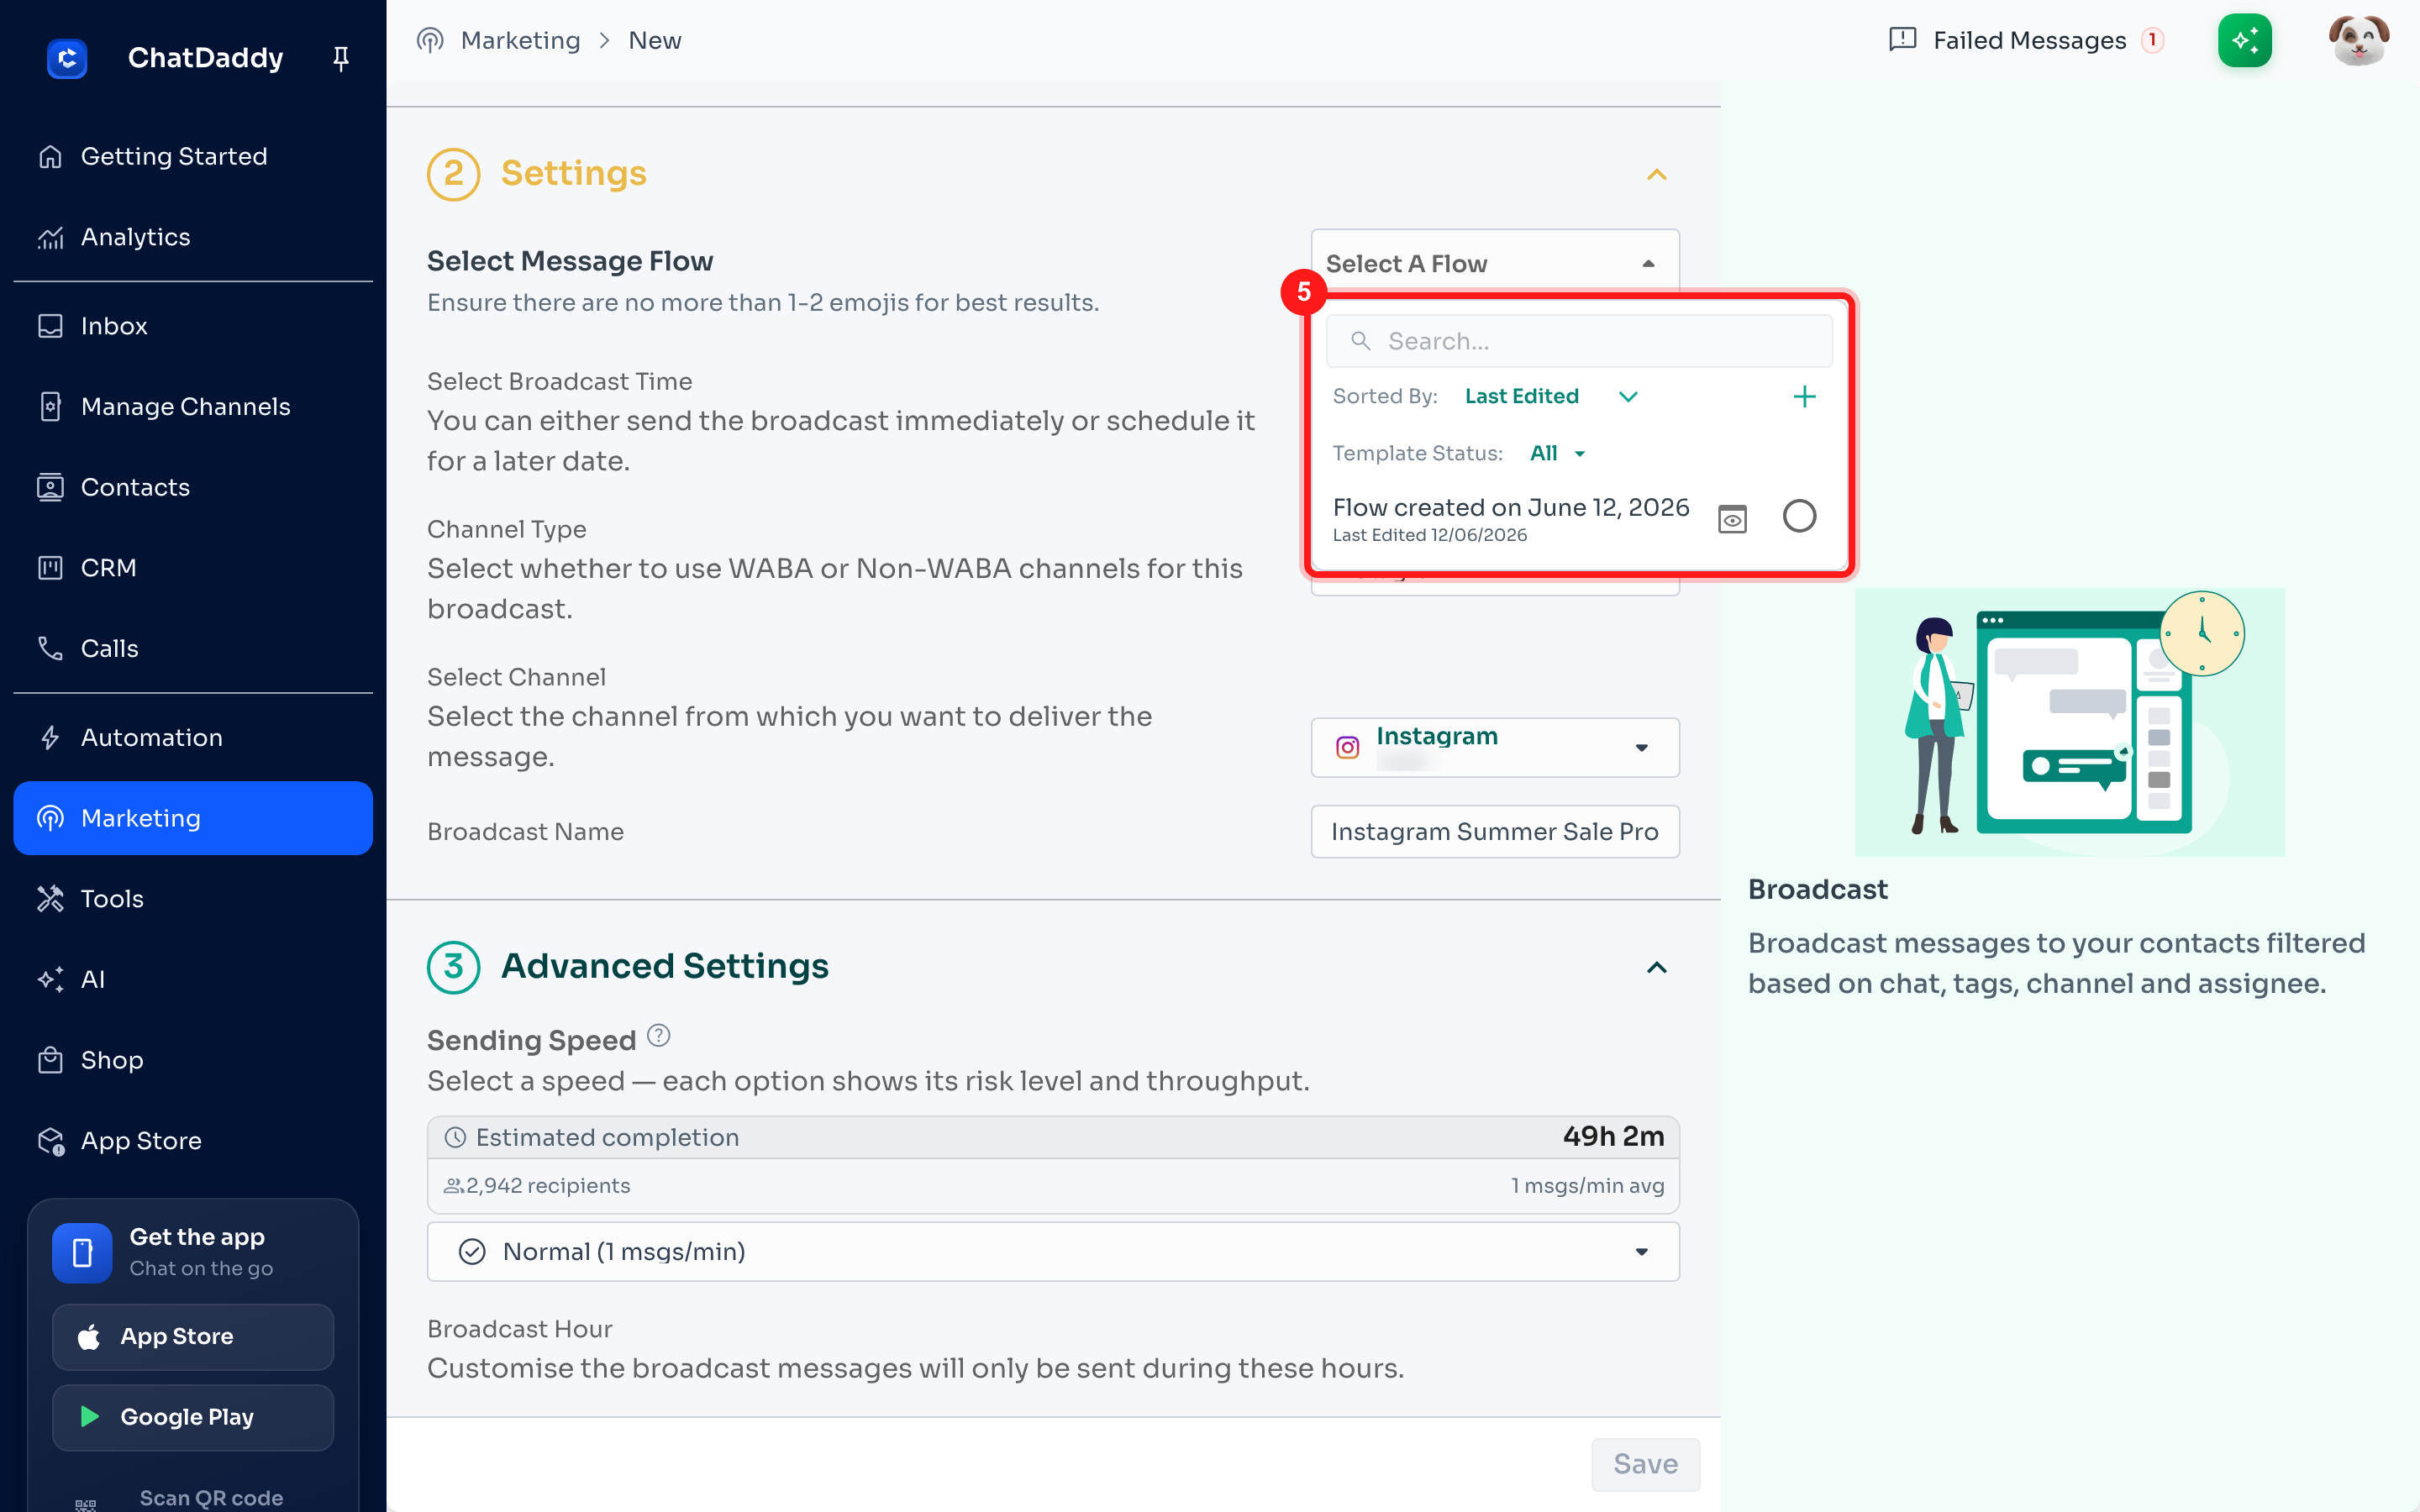The width and height of the screenshot is (2420, 1512).
Task: Click the Scan QR code link
Action: point(211,1498)
